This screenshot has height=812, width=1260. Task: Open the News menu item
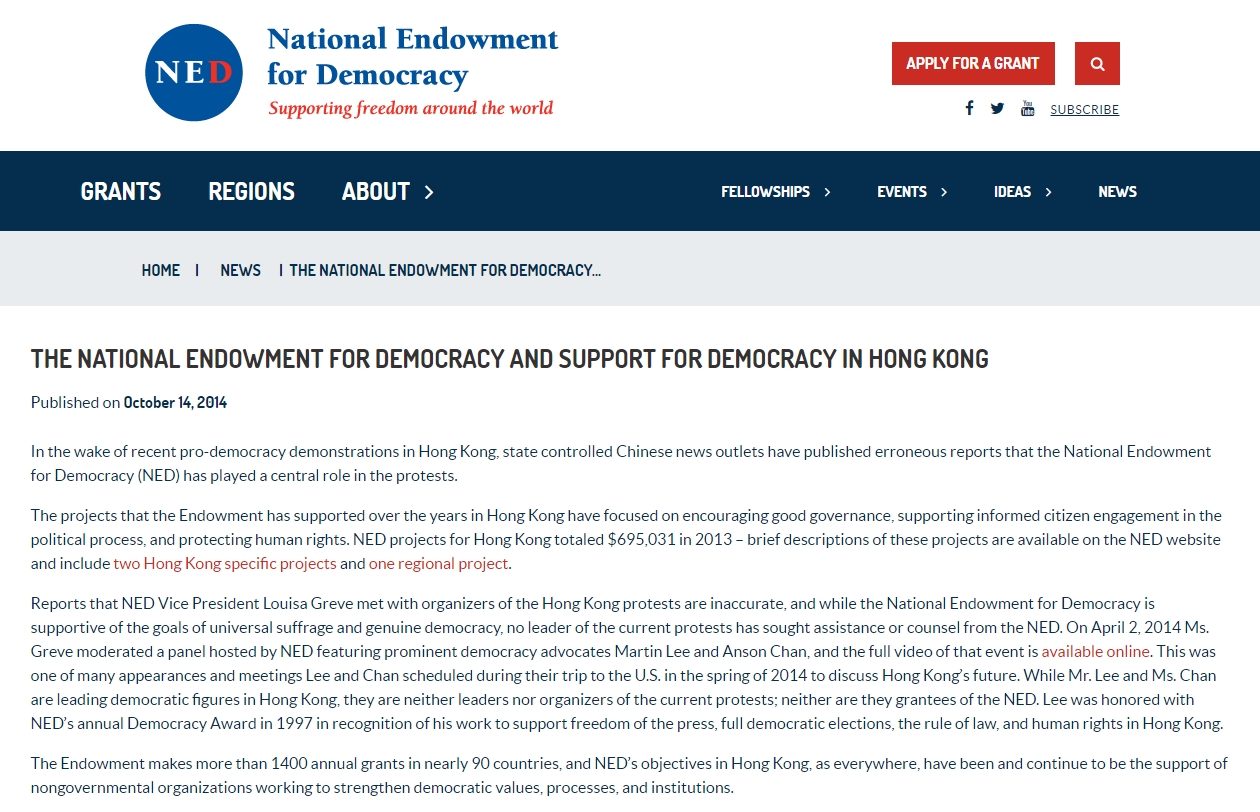pos(1117,192)
